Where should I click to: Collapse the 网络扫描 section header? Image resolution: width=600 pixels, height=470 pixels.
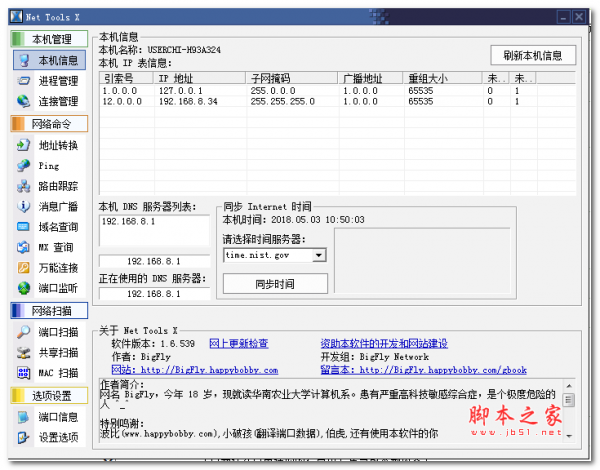tap(49, 310)
